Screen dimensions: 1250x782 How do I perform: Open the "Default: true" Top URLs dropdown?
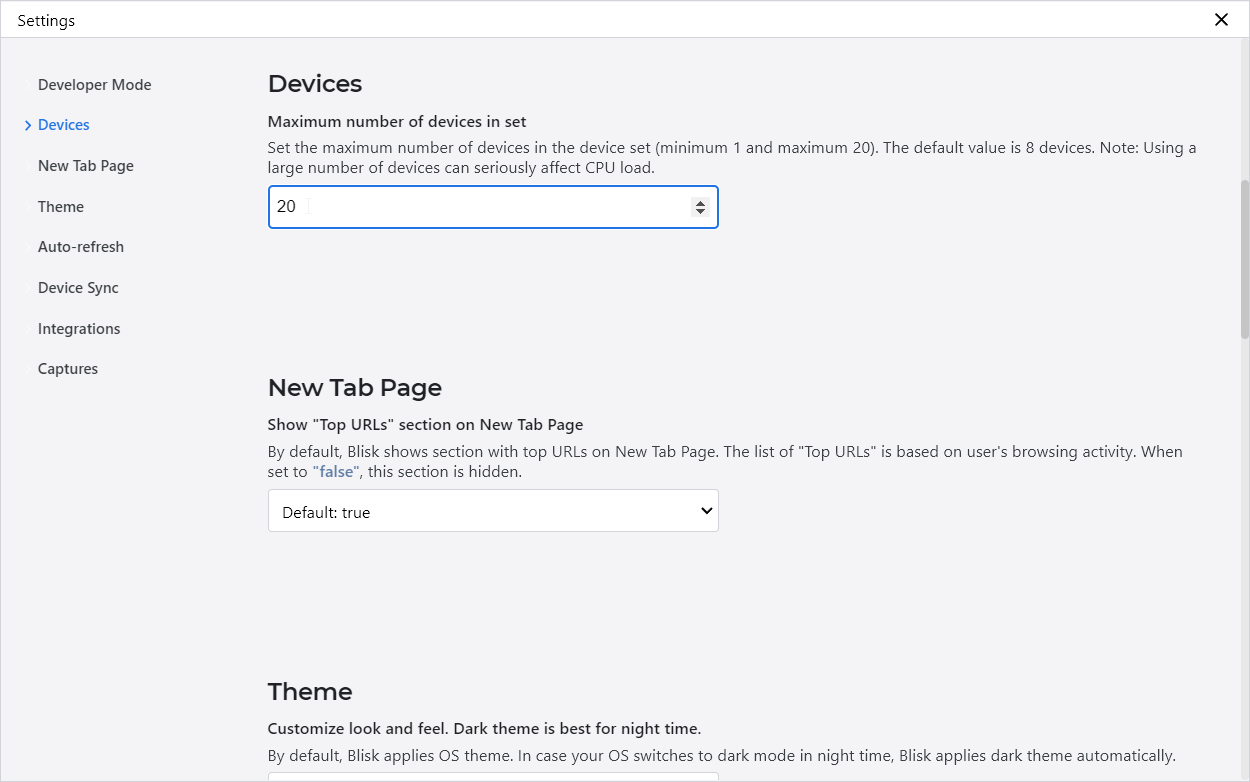[493, 510]
